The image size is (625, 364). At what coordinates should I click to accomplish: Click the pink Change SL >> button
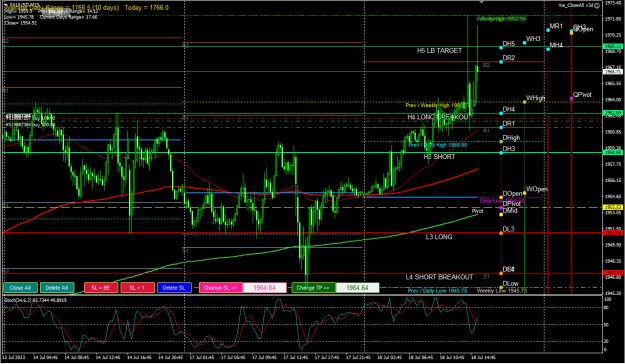221,288
